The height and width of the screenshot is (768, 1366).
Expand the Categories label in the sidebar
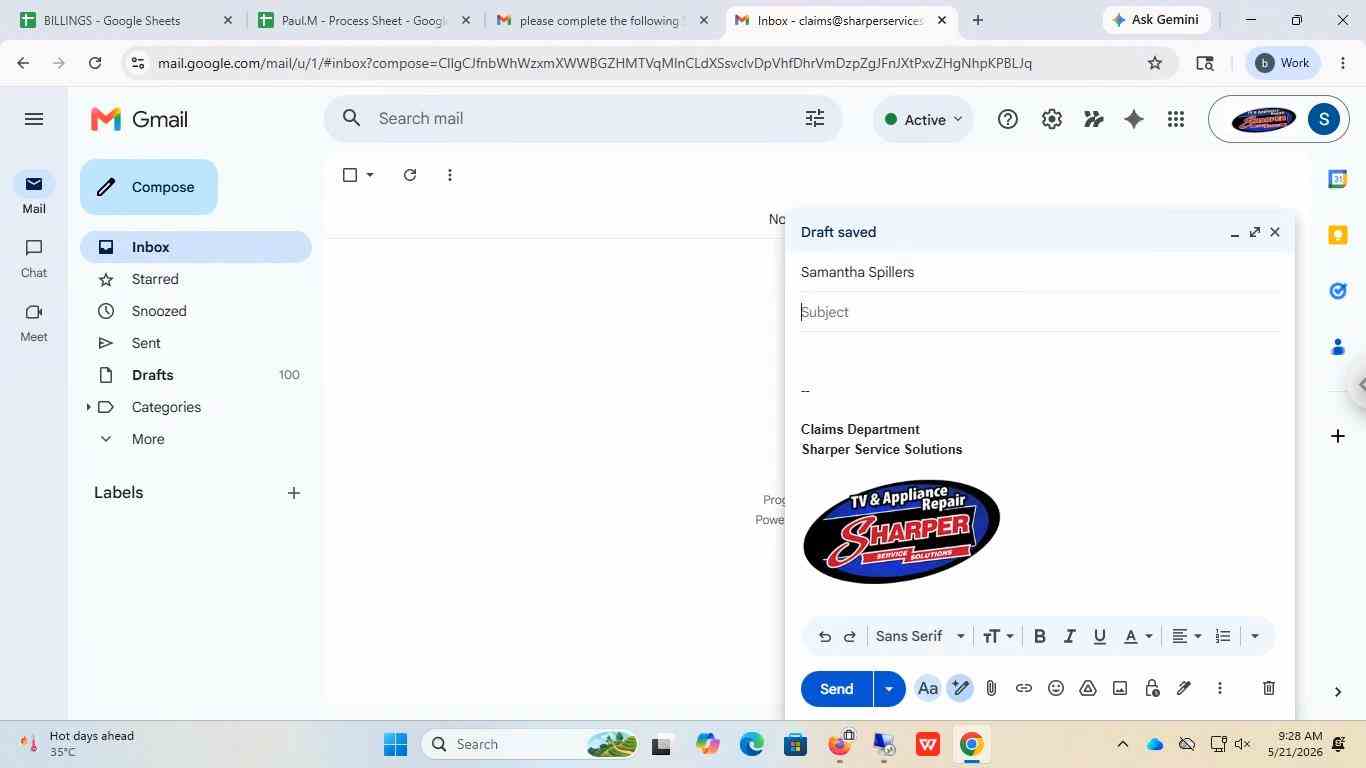pos(88,407)
